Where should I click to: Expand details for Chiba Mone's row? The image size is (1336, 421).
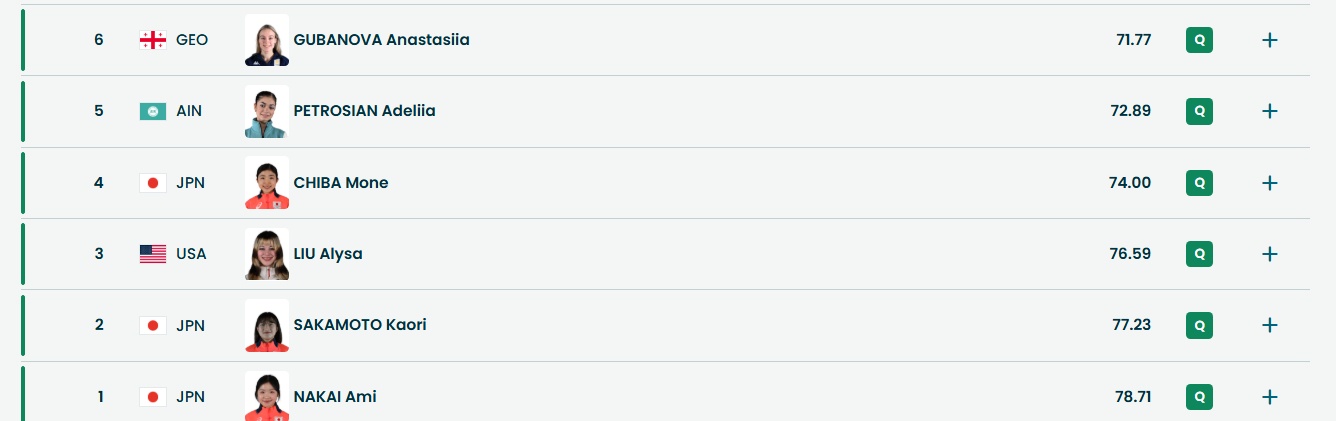1269,183
